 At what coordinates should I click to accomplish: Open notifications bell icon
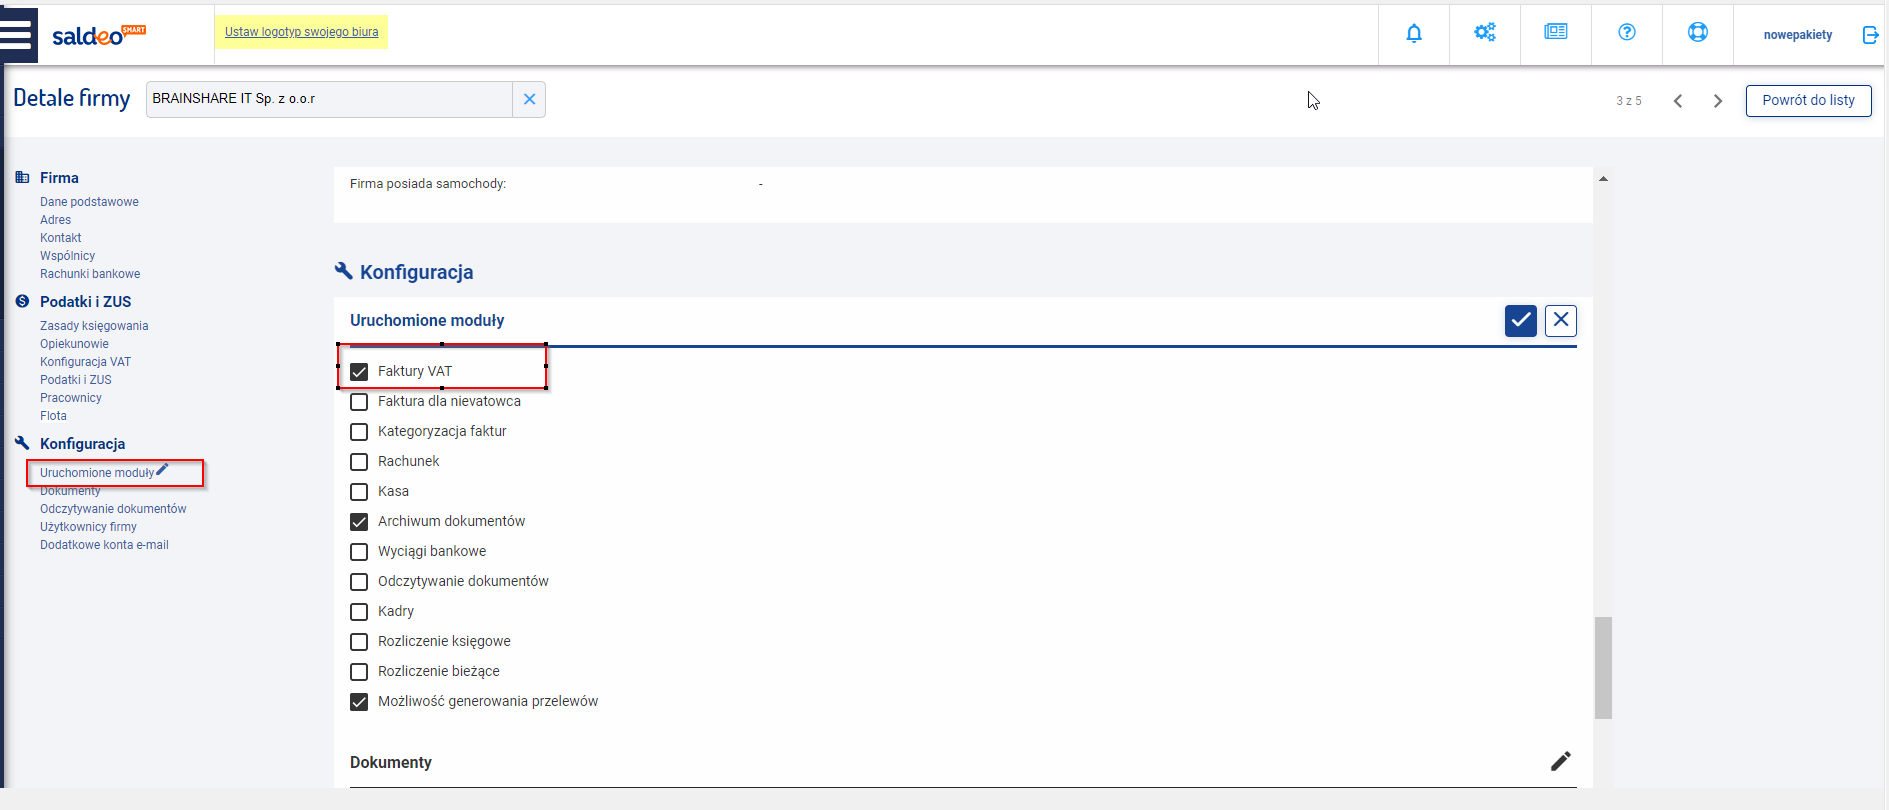(1414, 33)
